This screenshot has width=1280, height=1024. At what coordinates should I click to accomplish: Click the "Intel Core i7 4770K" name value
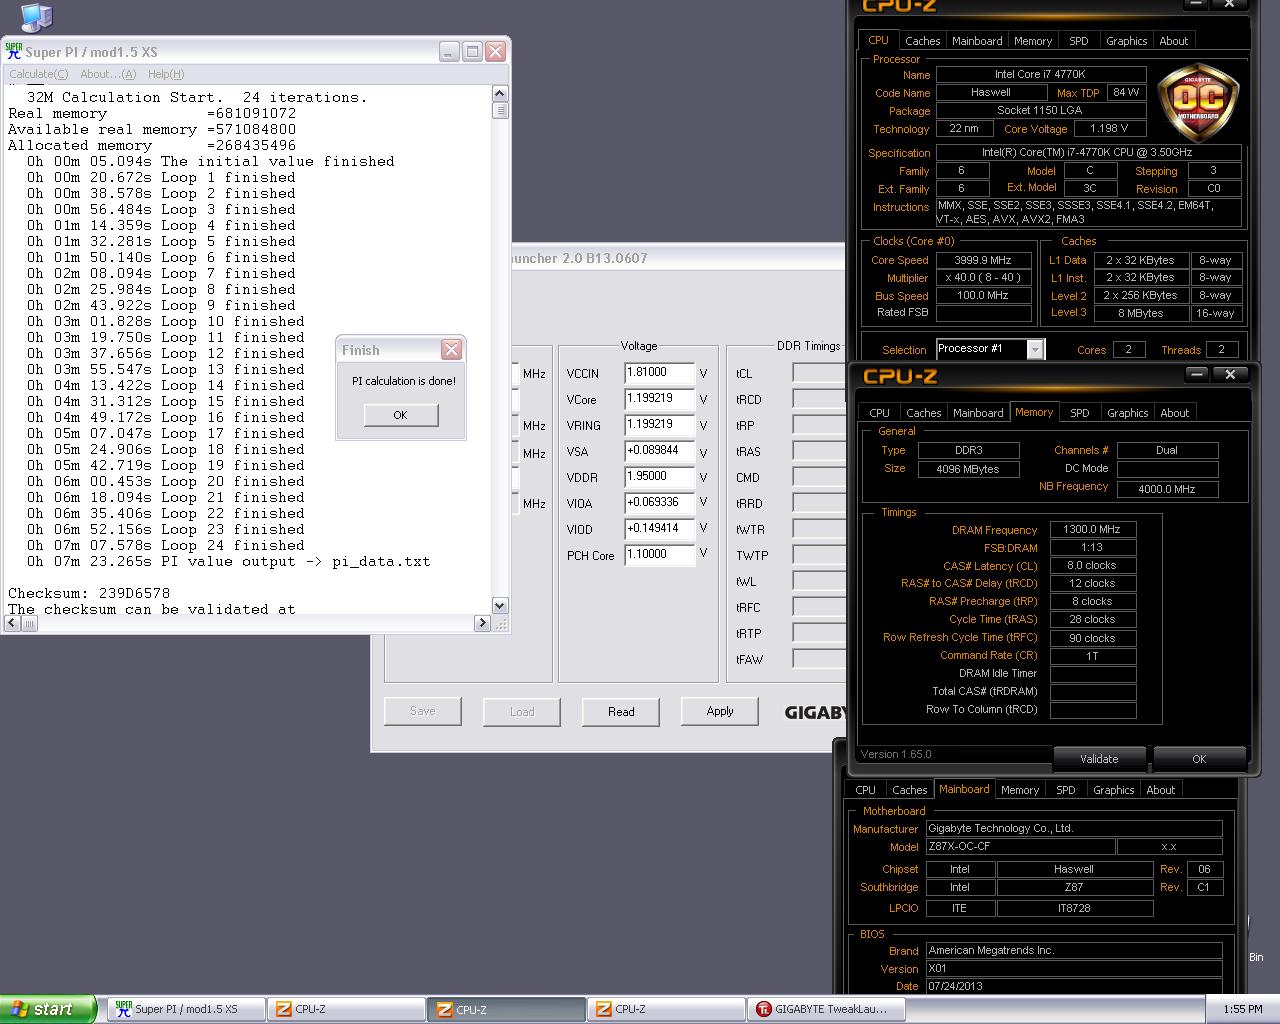(1040, 75)
